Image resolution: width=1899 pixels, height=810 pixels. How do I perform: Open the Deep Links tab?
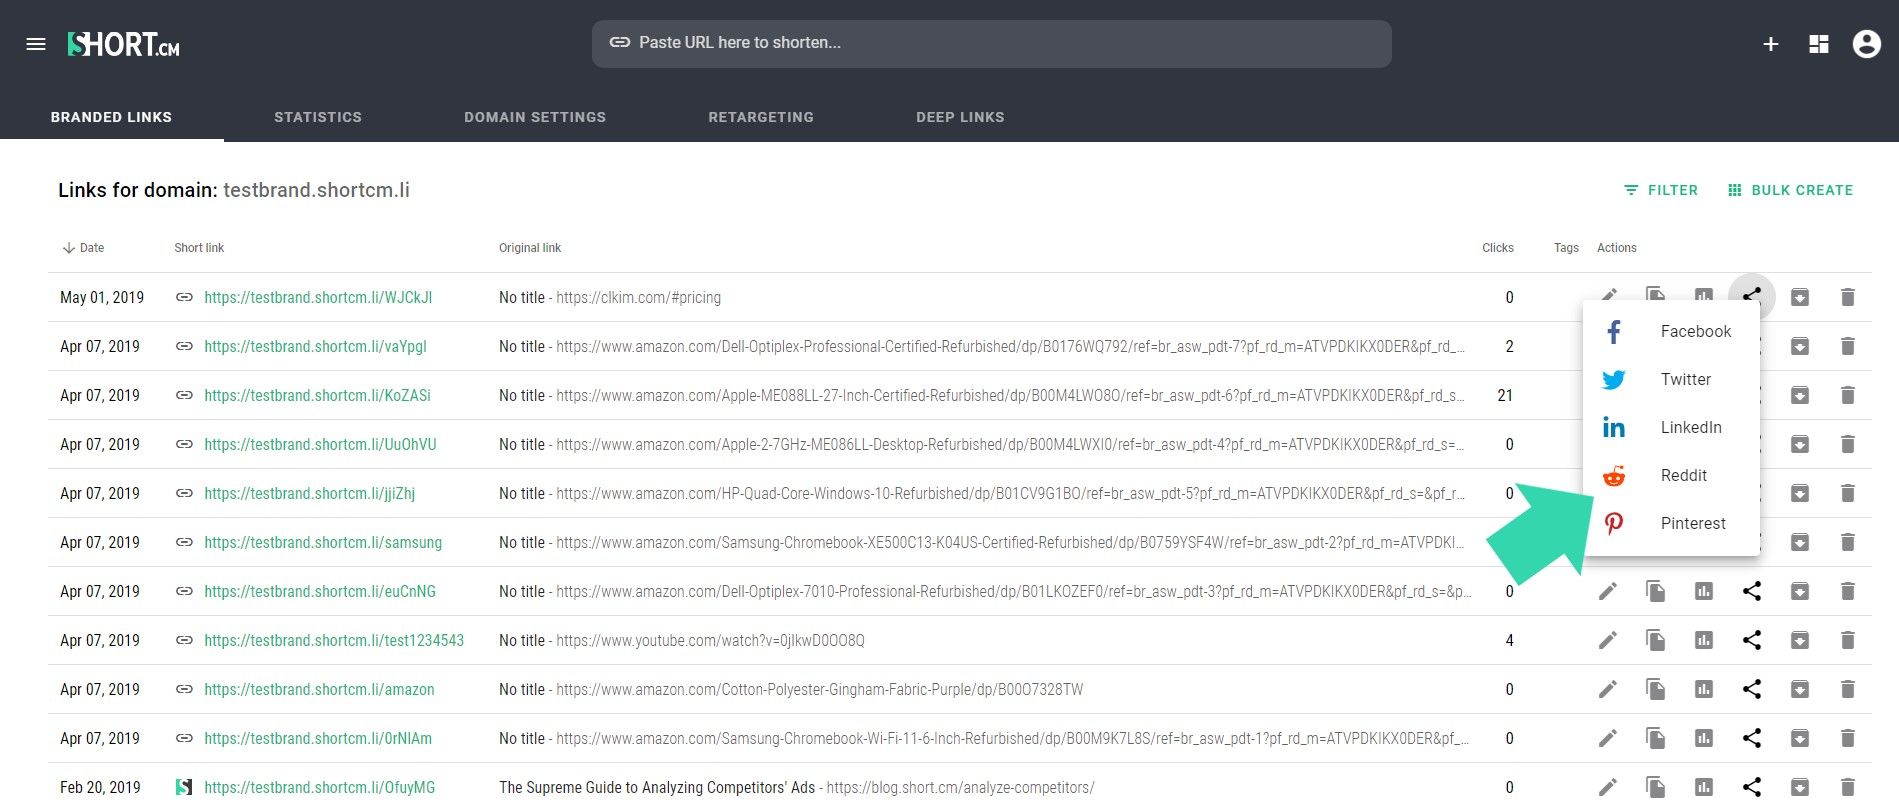pos(960,117)
